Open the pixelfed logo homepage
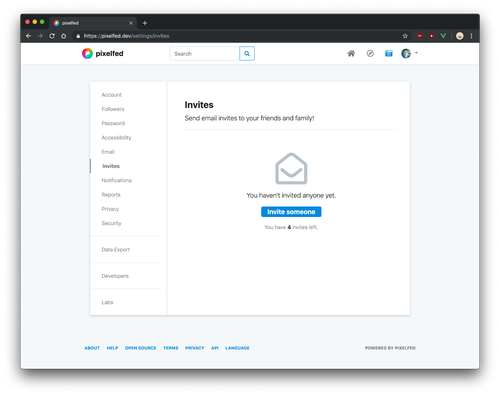The width and height of the screenshot is (500, 396). (x=103, y=53)
